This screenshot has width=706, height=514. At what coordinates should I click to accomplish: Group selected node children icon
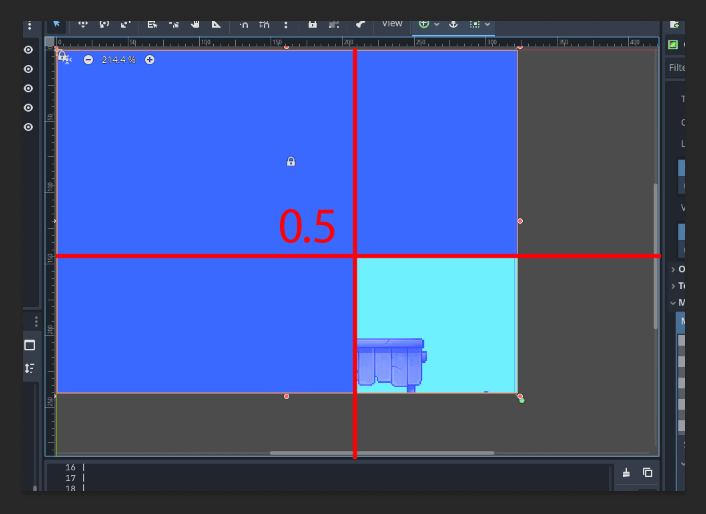pyautogui.click(x=334, y=24)
